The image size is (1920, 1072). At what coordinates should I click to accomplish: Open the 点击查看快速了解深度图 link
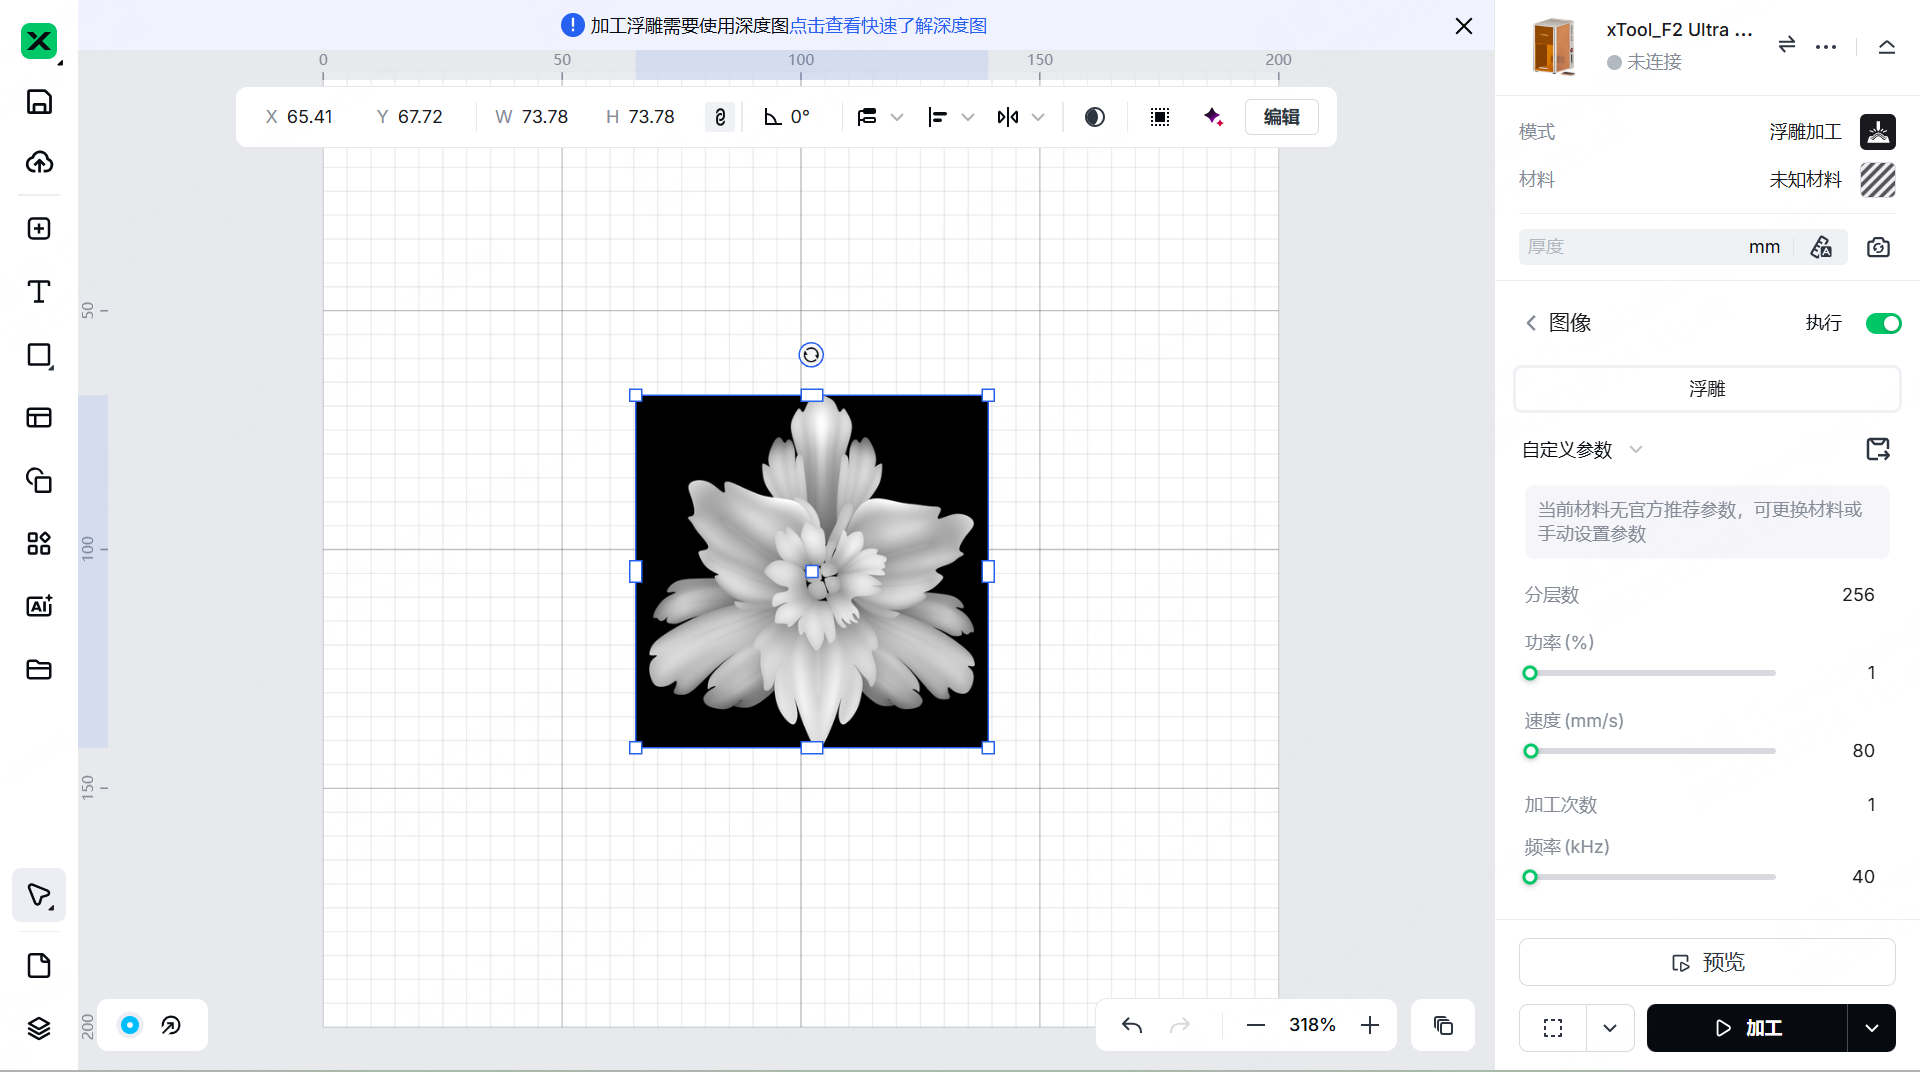click(888, 26)
